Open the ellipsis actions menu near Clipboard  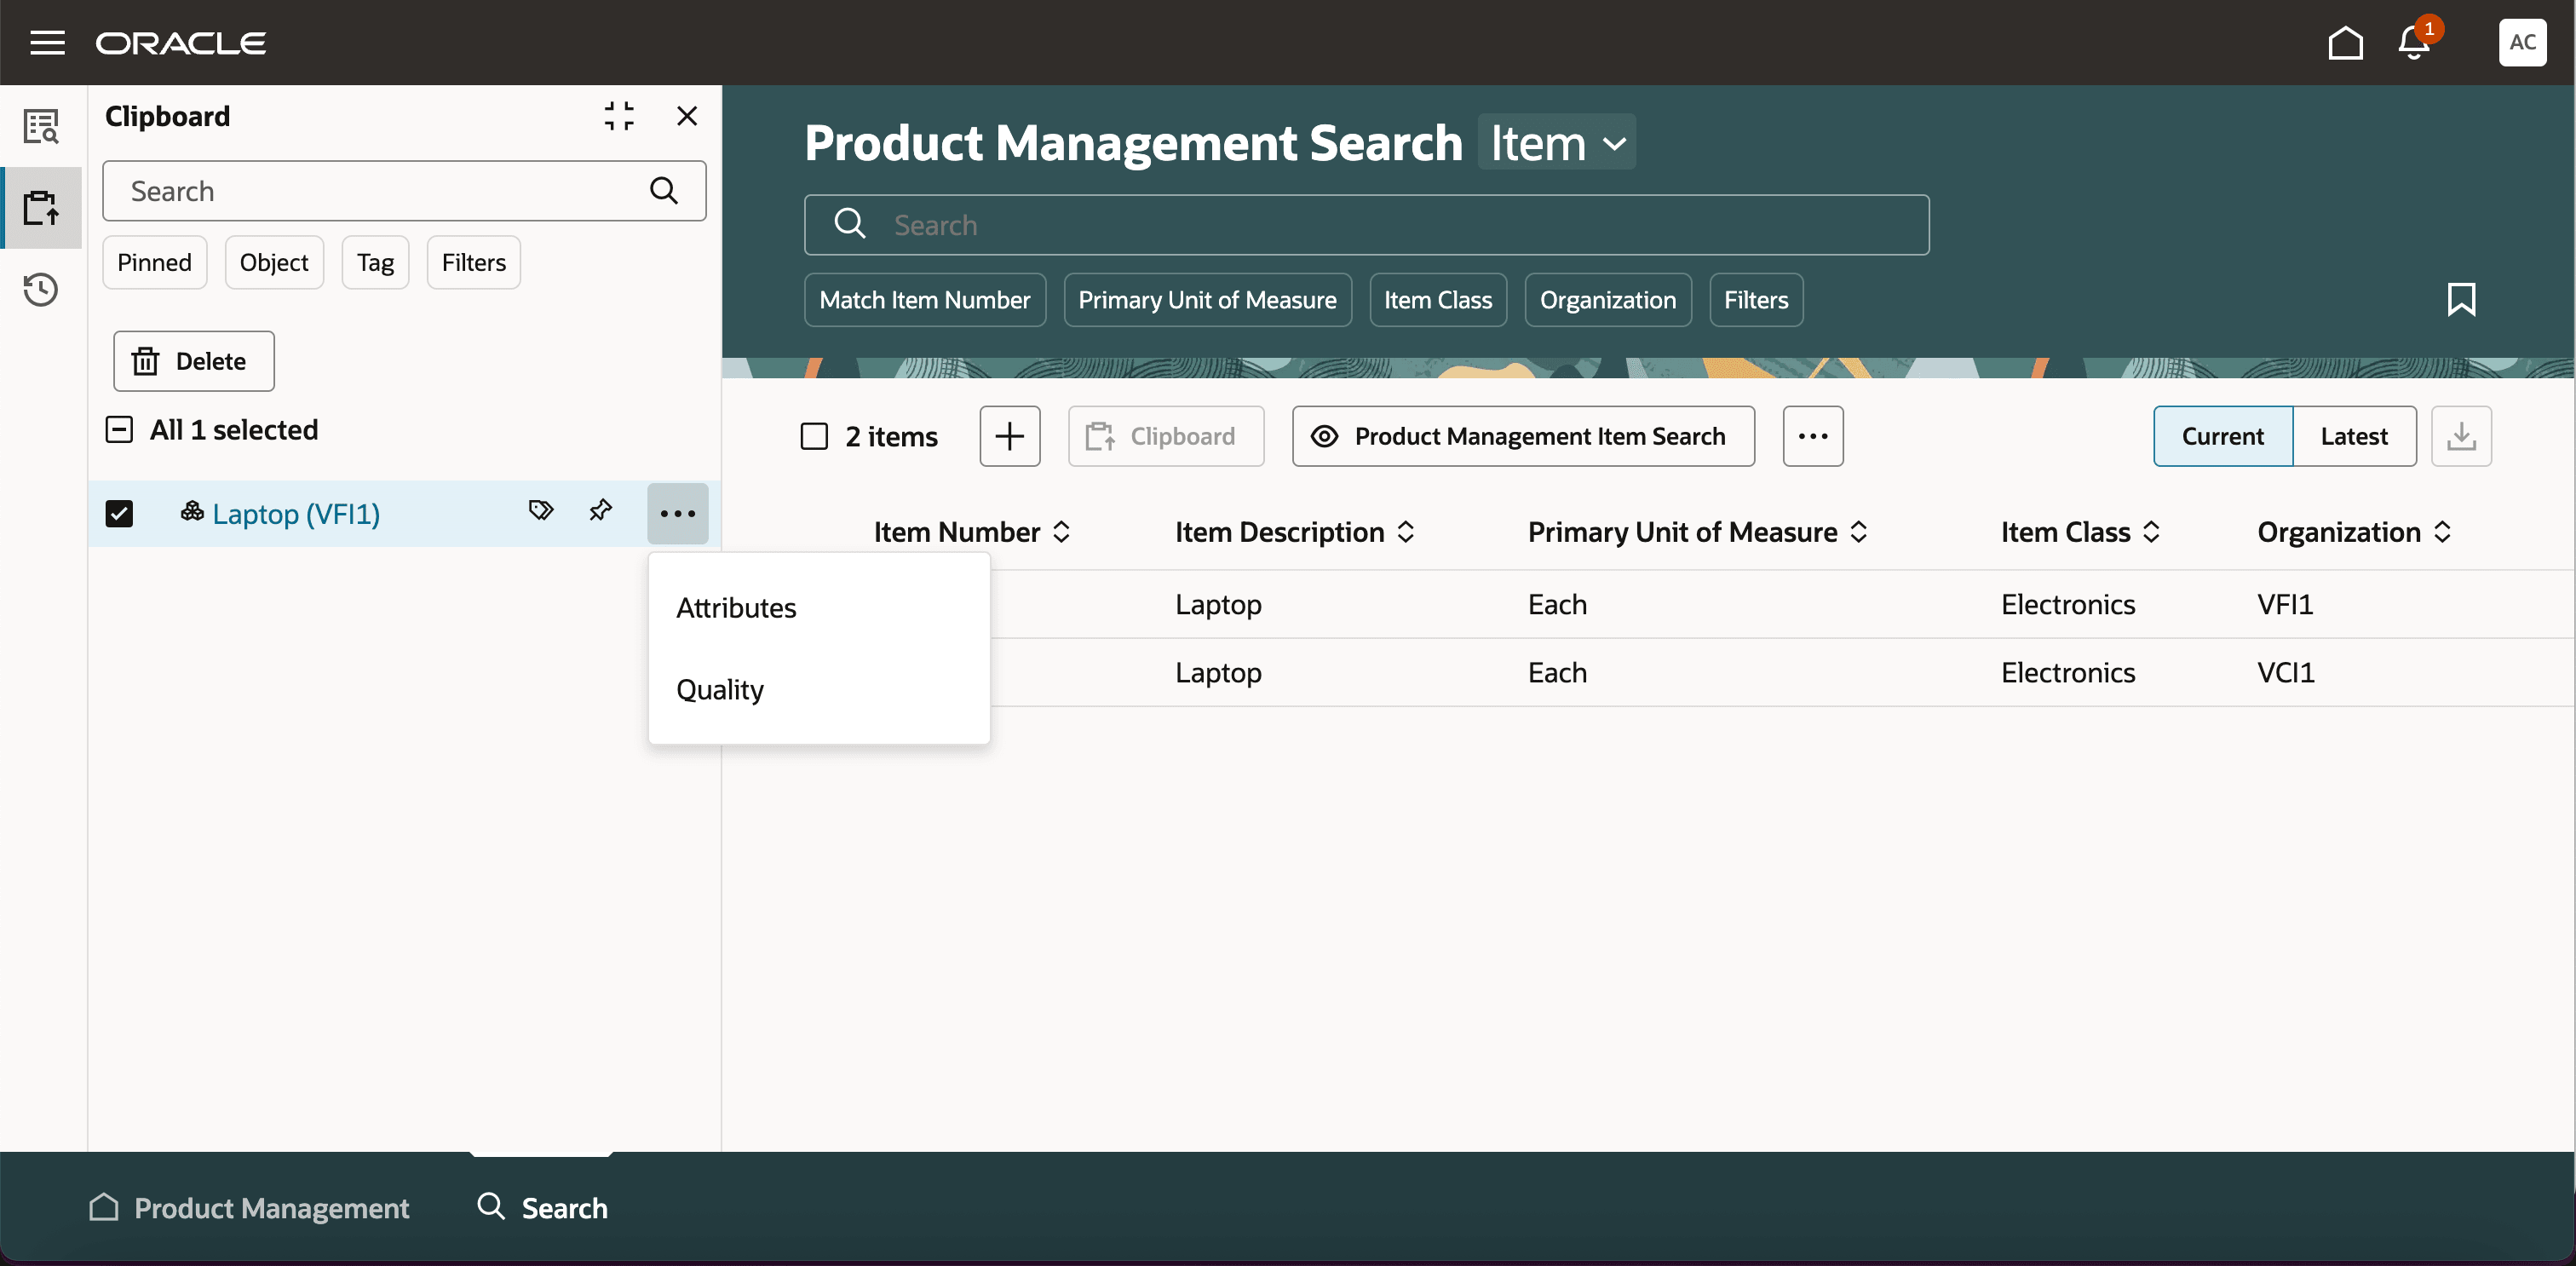coord(1812,436)
